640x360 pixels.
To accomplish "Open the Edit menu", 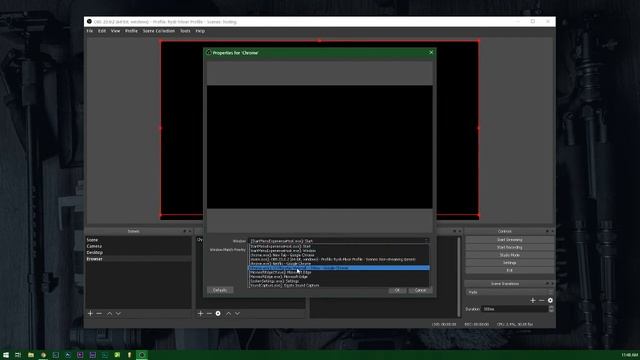I will pos(102,31).
